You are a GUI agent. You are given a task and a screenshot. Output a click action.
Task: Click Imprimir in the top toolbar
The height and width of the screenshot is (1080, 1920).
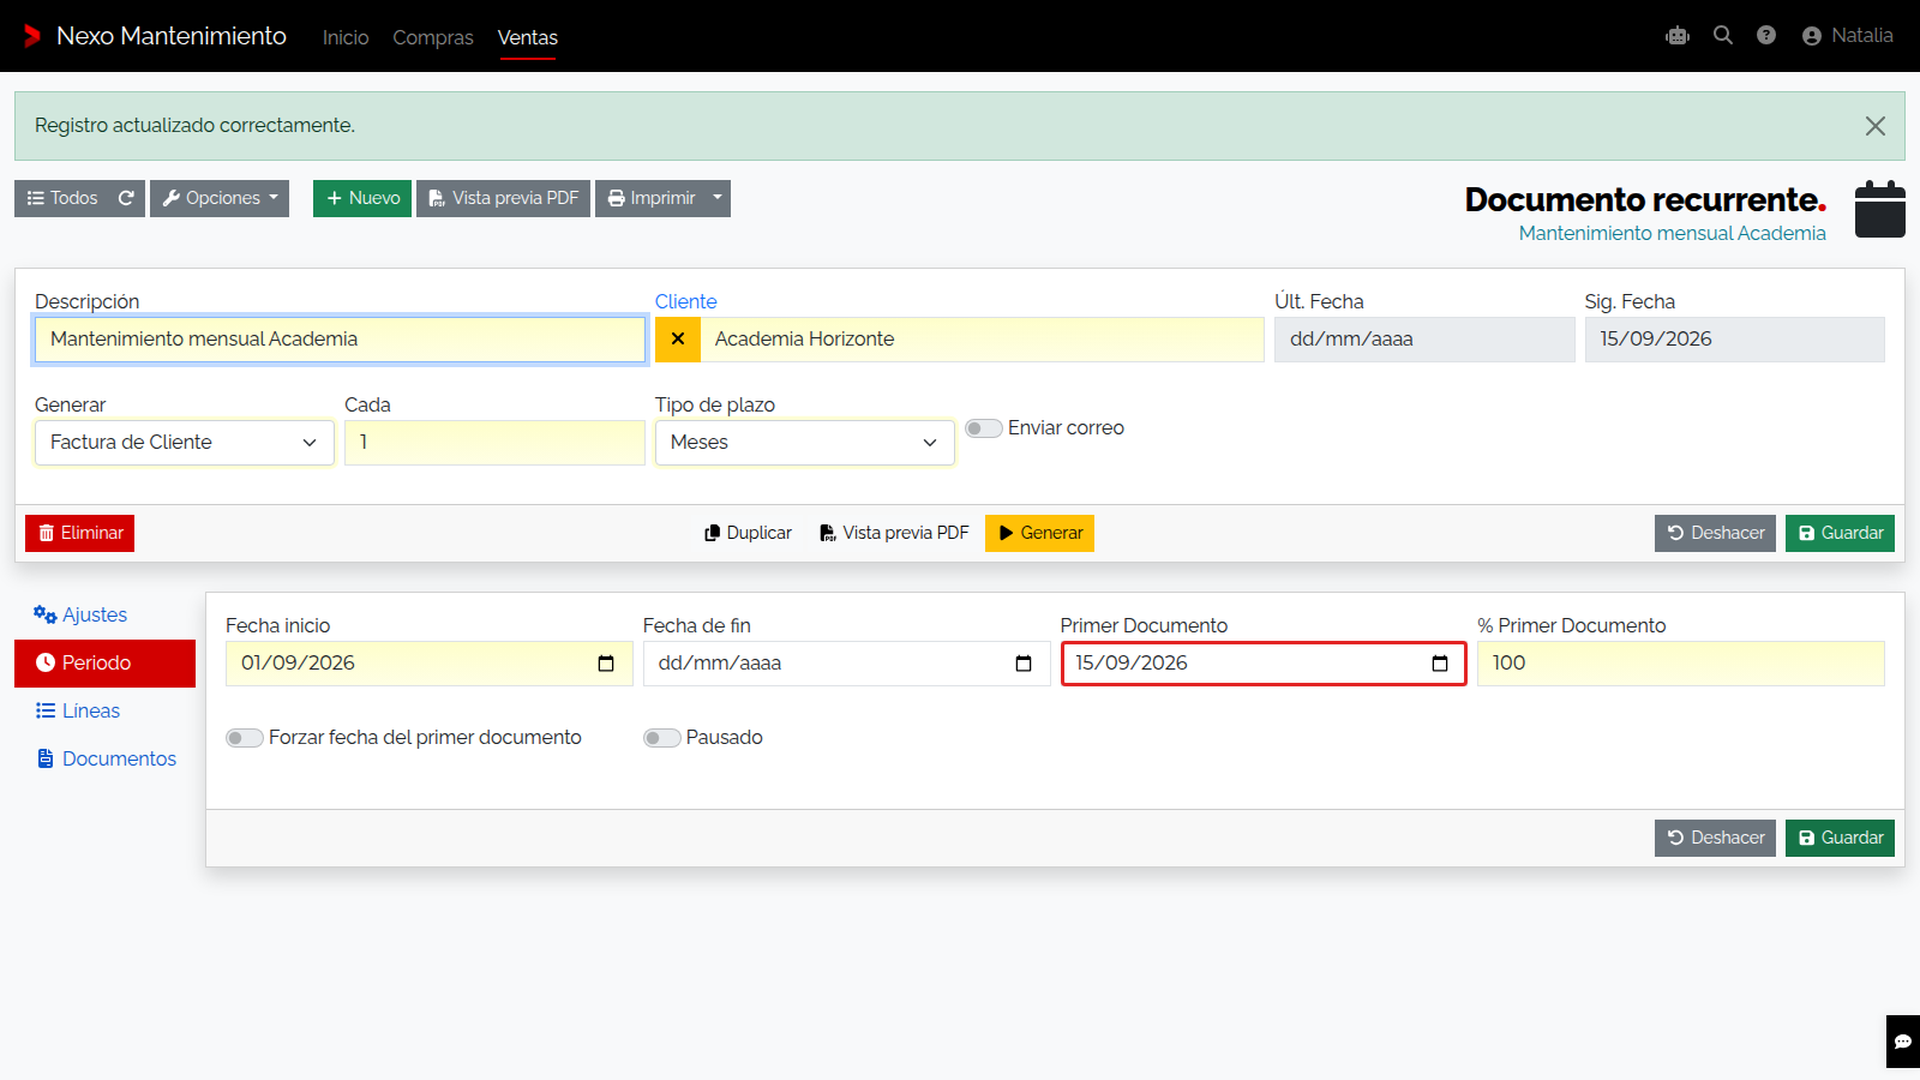(x=651, y=198)
